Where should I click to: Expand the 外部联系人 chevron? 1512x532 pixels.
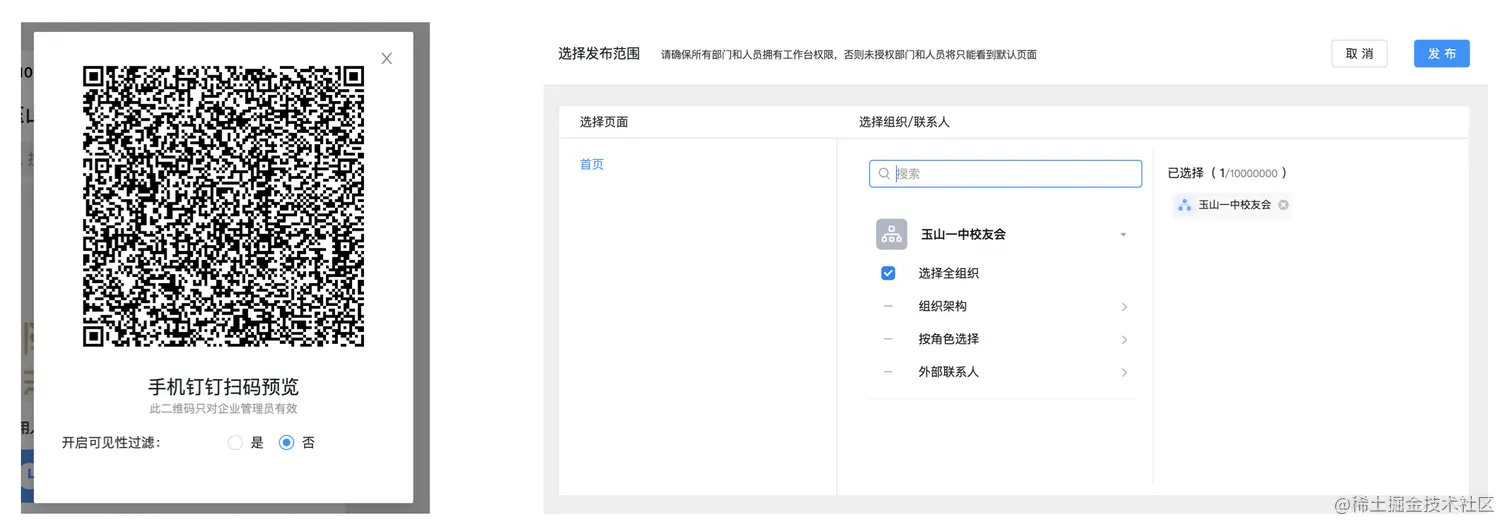[1124, 372]
